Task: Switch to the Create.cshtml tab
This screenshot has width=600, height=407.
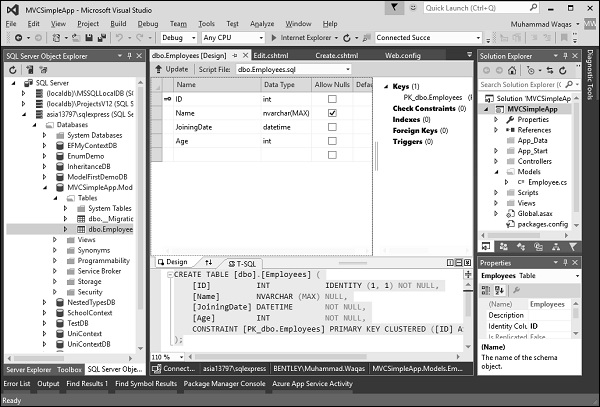Action: click(339, 56)
